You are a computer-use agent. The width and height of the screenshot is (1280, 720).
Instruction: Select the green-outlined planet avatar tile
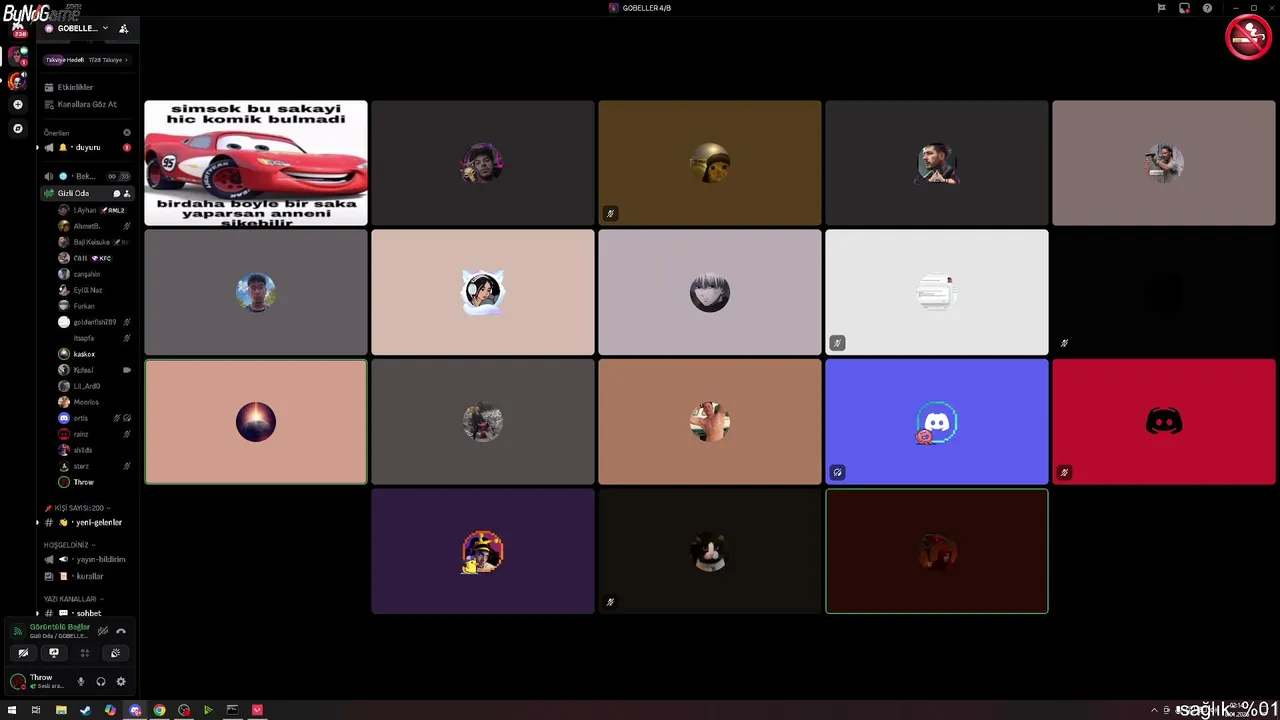click(x=256, y=422)
